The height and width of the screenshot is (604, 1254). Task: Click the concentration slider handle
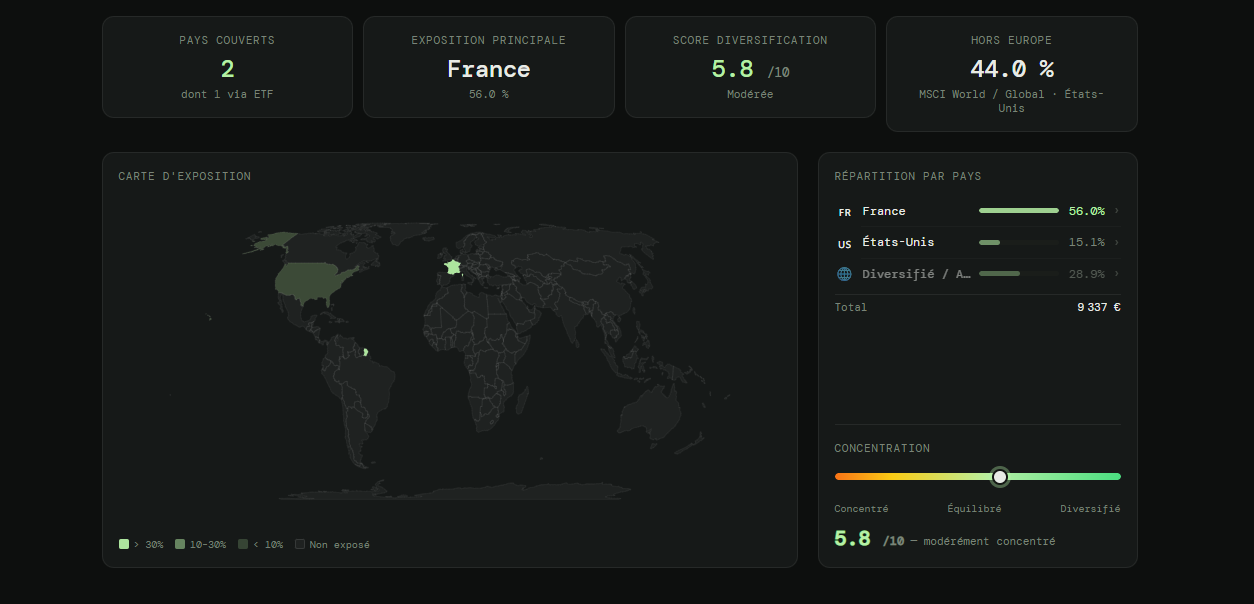pyautogui.click(x=1000, y=477)
